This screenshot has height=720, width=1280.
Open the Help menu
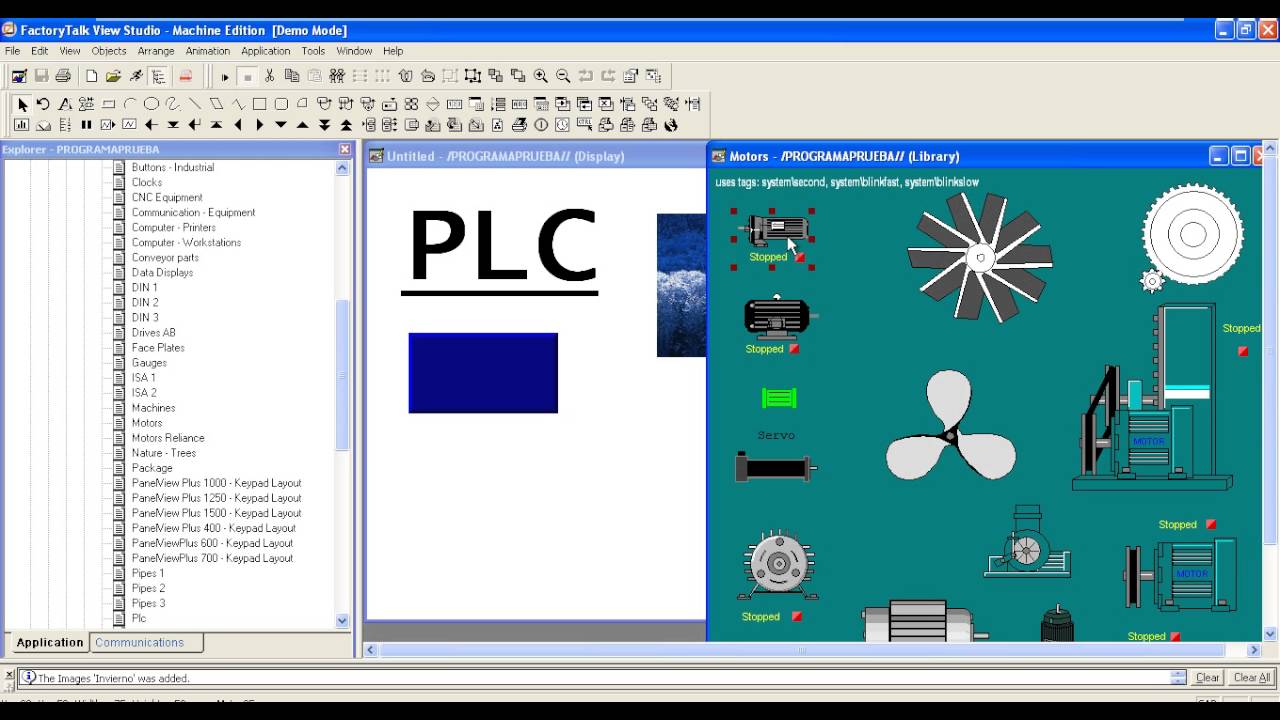point(393,51)
